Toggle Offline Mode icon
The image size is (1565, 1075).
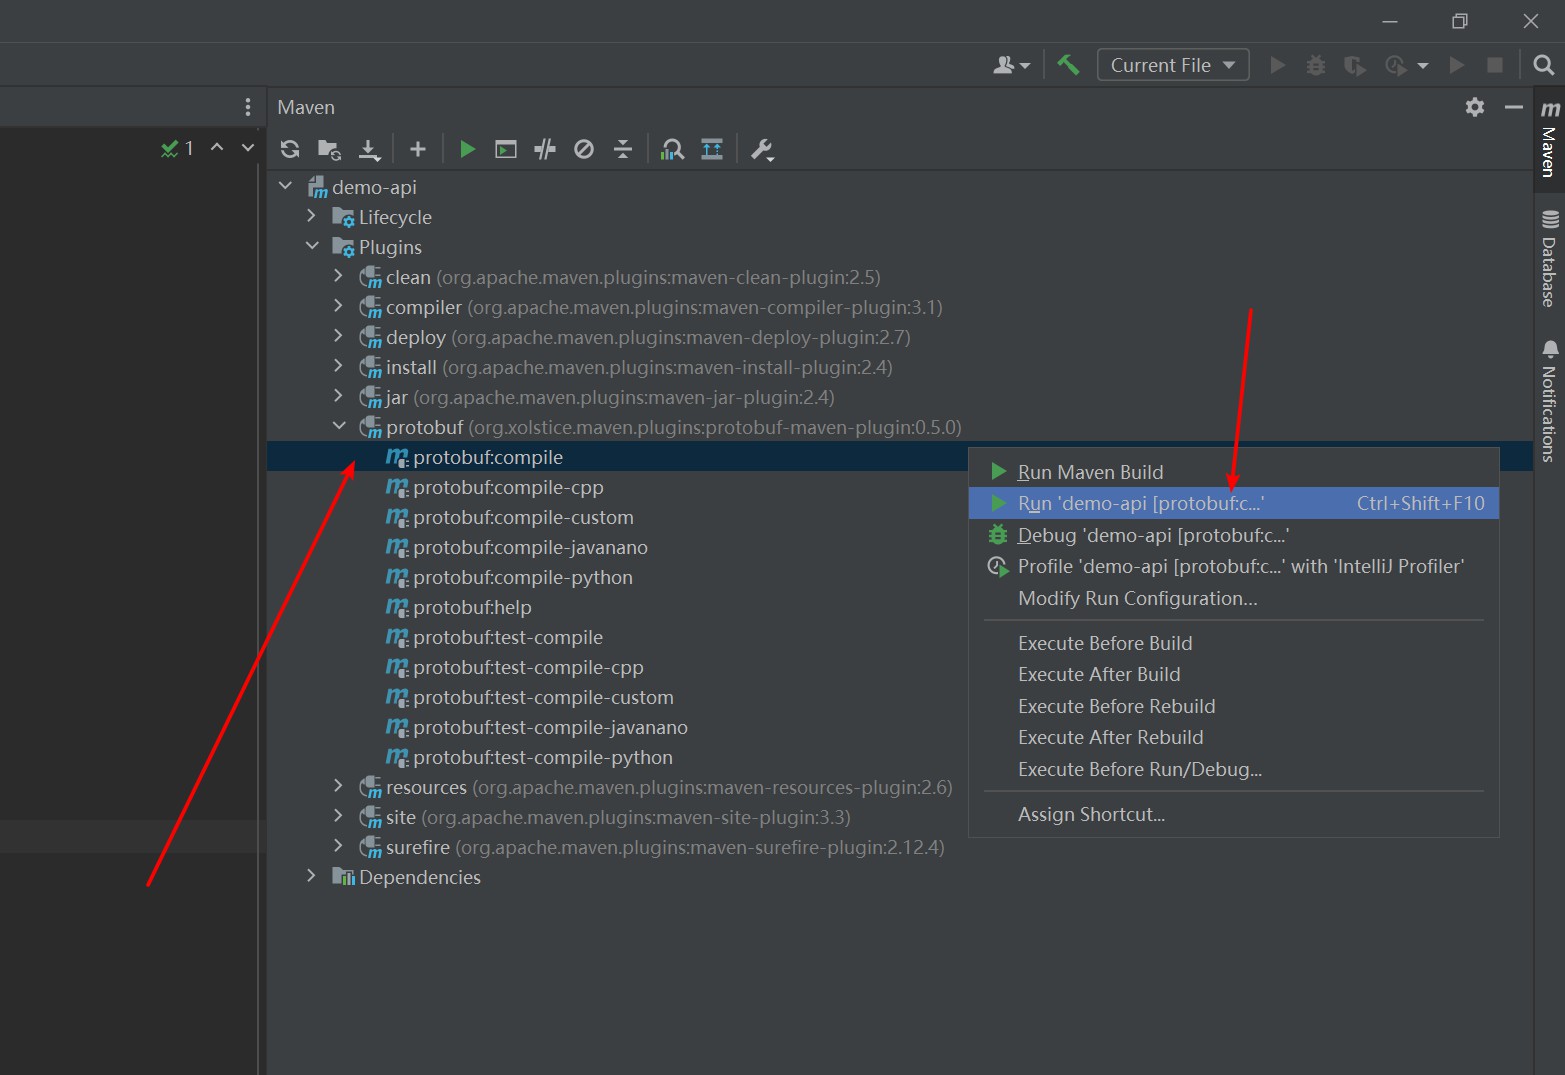tap(545, 149)
